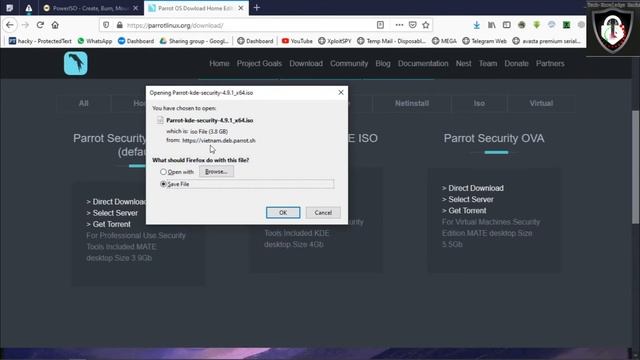Viewport: 640px width, 360px height.
Task: Click the Firefox View icon at tab strip start
Action: pyautogui.click(x=9, y=8)
